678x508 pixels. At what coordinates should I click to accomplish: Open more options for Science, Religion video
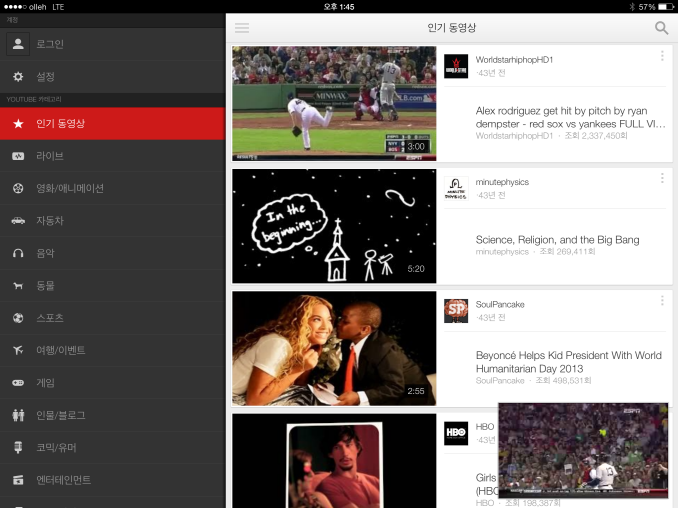coord(662,178)
